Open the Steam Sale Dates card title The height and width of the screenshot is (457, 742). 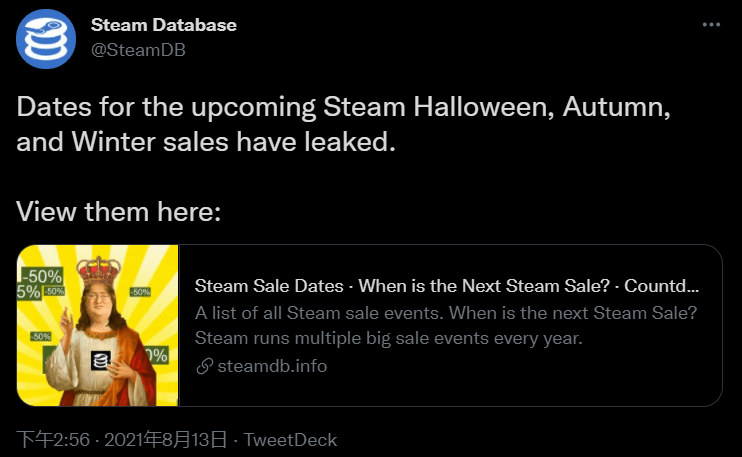[x=447, y=286]
